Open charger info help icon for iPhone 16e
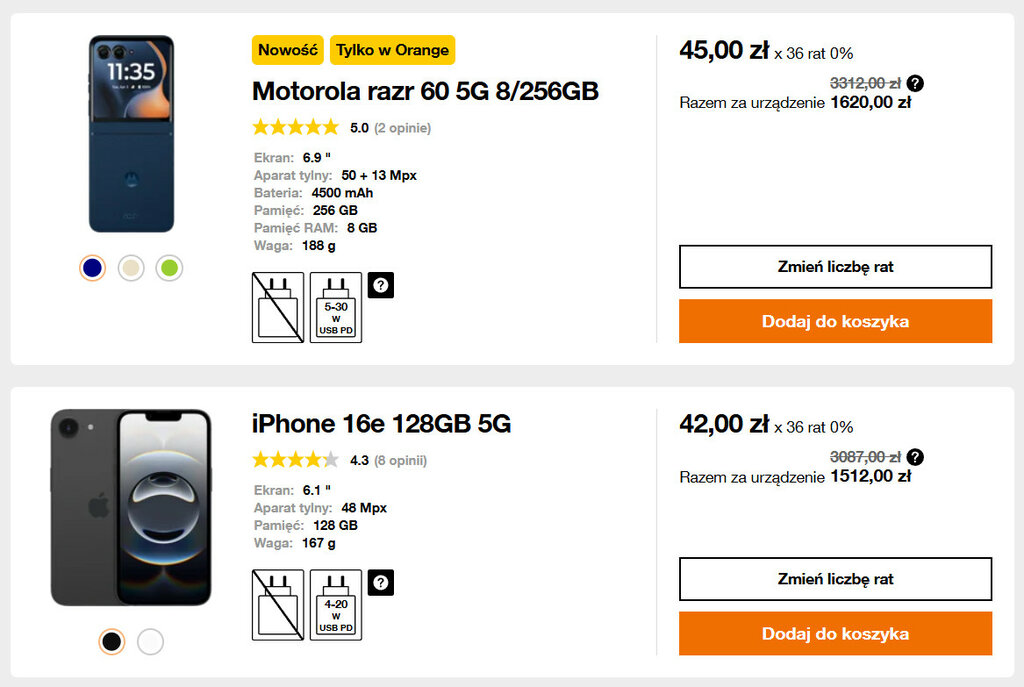Viewport: 1024px width, 687px height. tap(381, 582)
